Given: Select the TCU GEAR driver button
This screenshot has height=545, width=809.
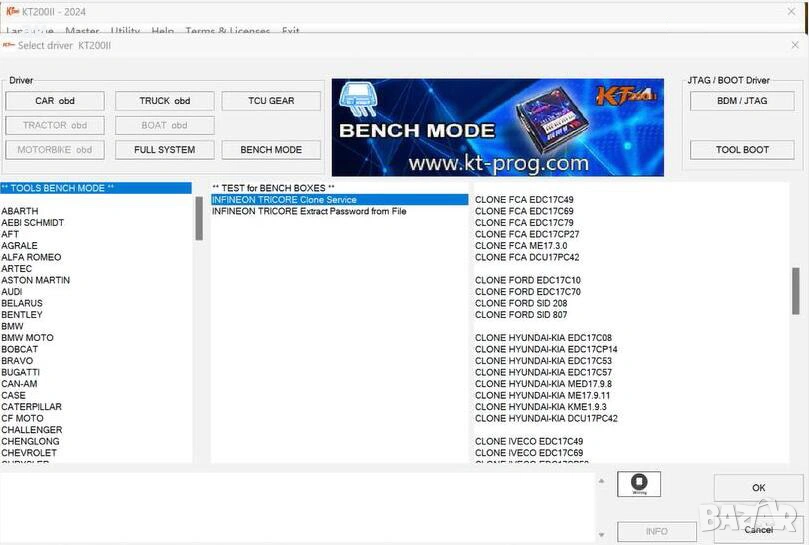Looking at the screenshot, I should [x=271, y=101].
